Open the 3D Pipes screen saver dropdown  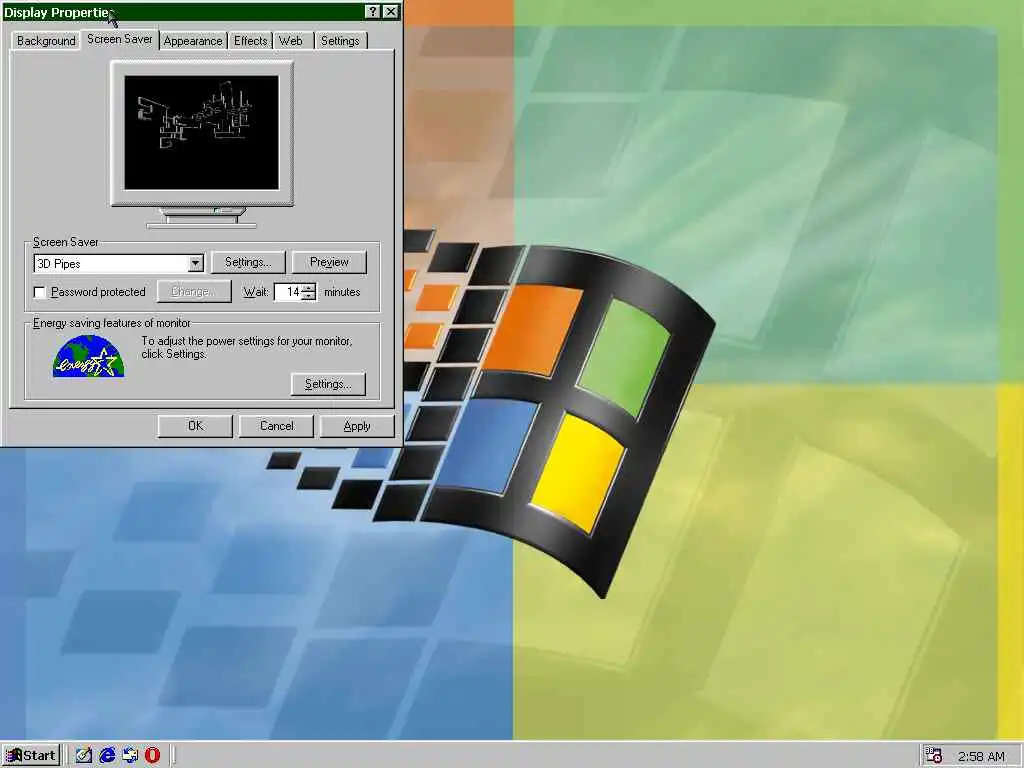195,263
